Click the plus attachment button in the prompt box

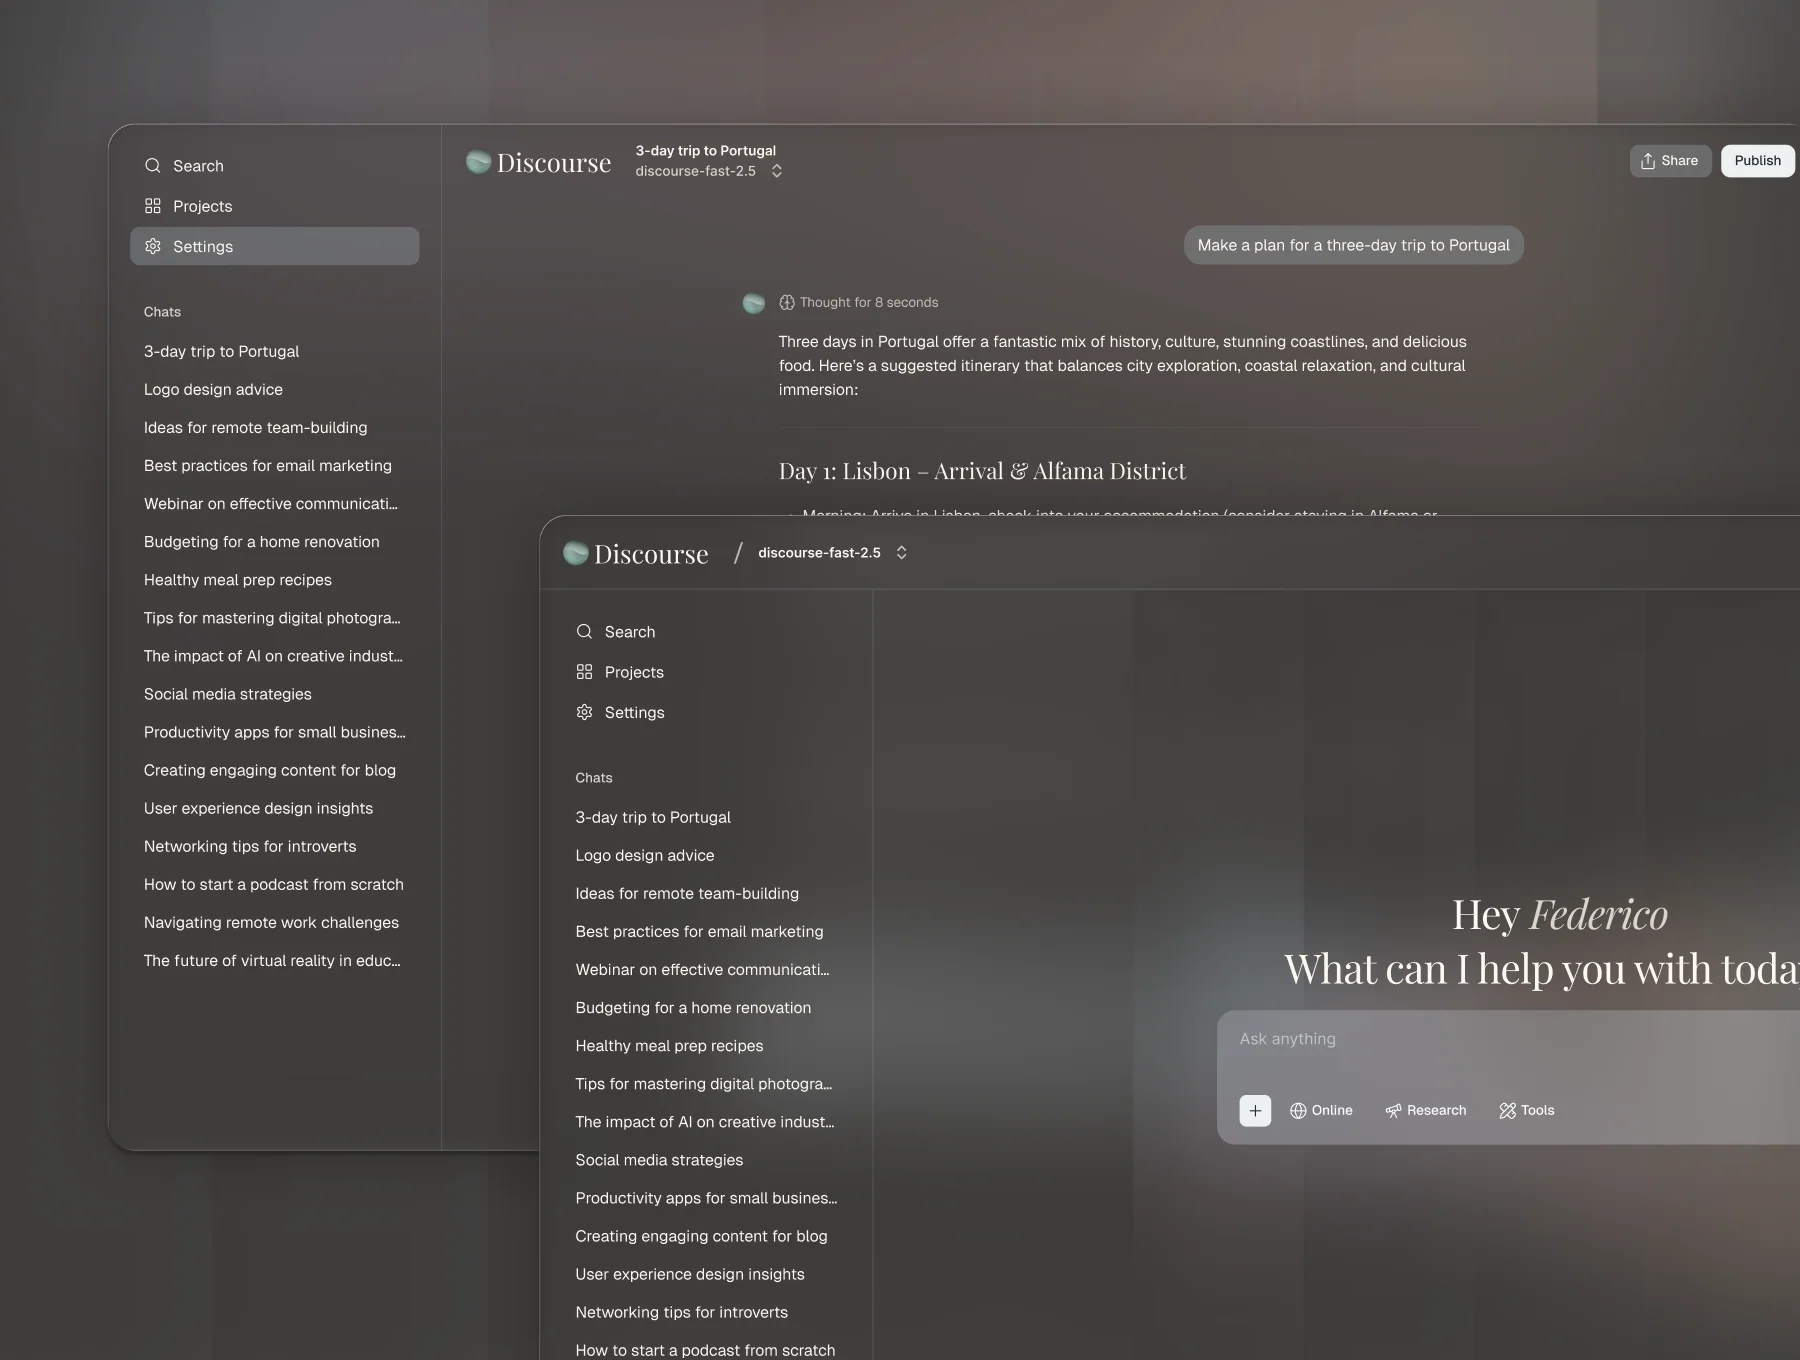click(x=1255, y=1110)
